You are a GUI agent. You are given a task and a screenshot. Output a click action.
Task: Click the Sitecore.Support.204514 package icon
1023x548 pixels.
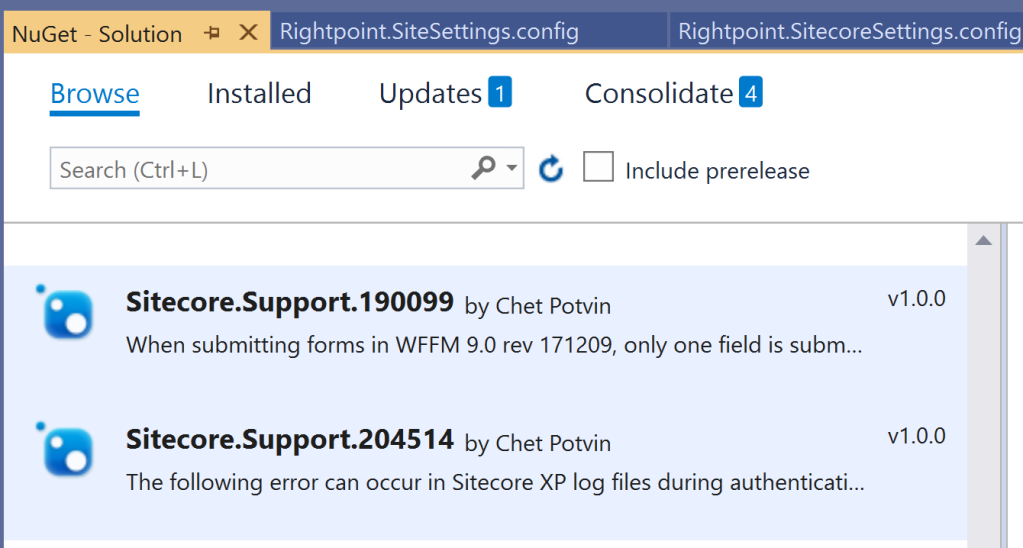(x=67, y=451)
